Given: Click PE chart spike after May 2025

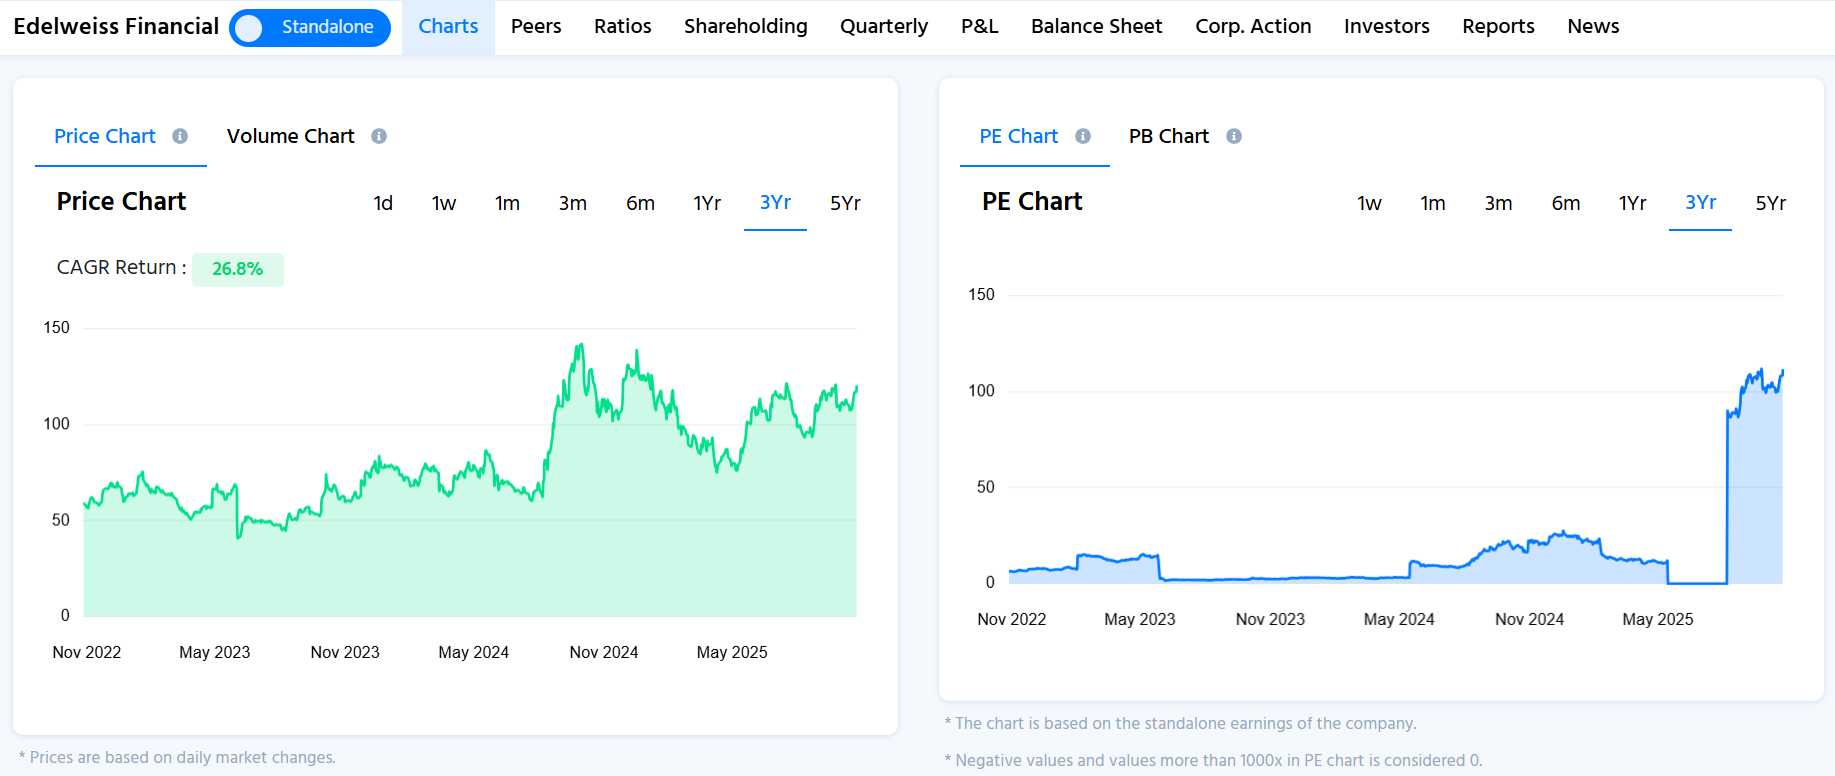Looking at the screenshot, I should [1728, 412].
